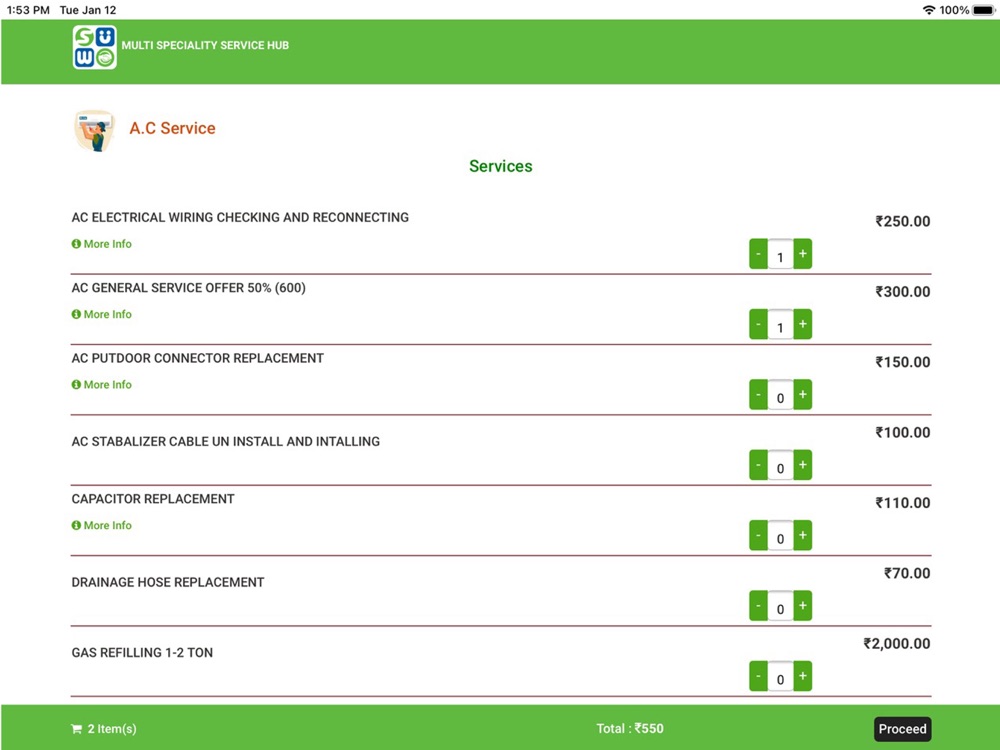The width and height of the screenshot is (1000, 750).
Task: Open More Info for AC General Service Offer
Action: pos(101,314)
